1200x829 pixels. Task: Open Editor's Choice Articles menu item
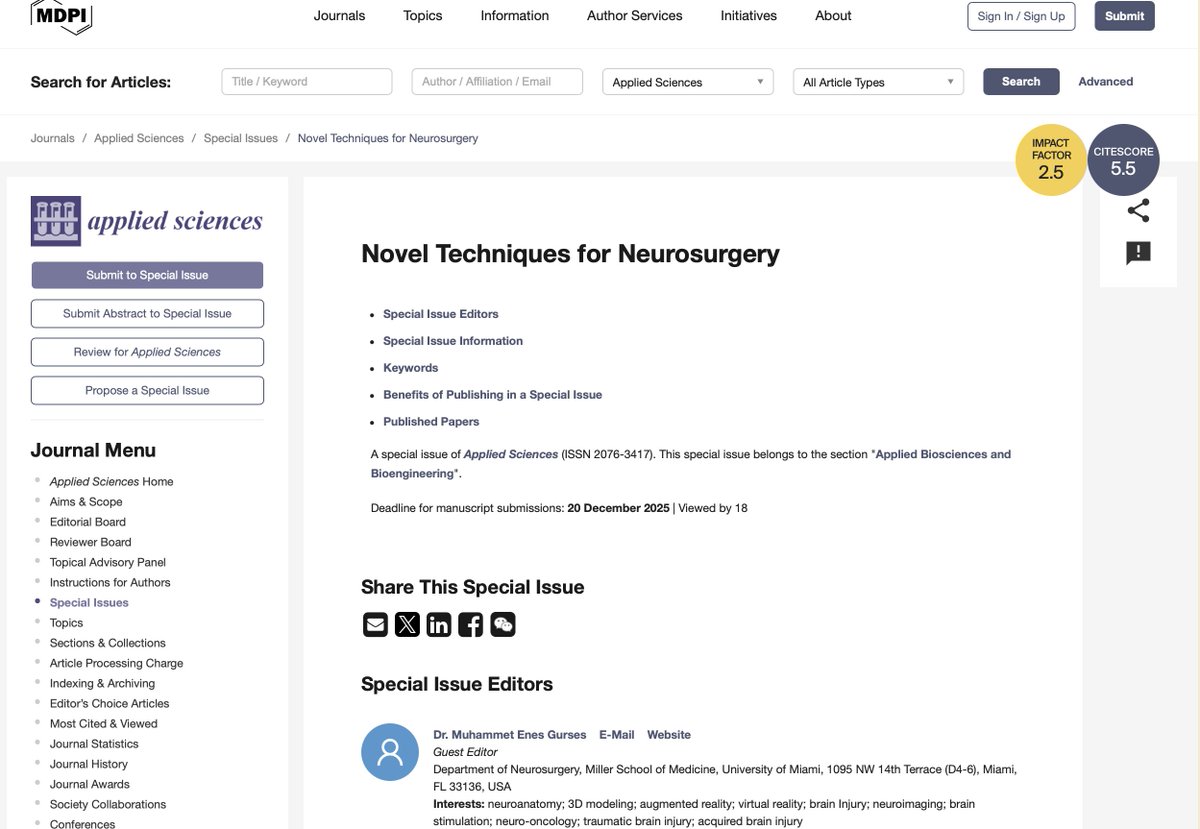pyautogui.click(x=110, y=704)
